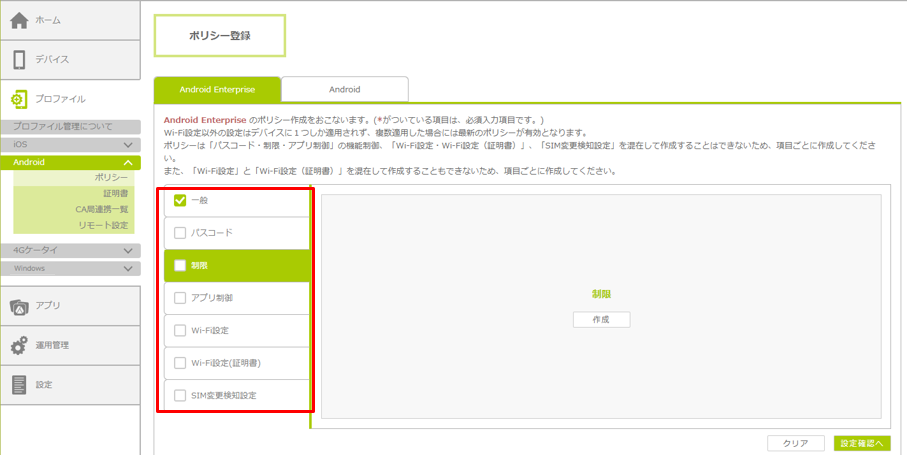Viewport: 907px width, 455px height.
Task: Tick the アプリ制御 checkbox
Action: click(x=180, y=298)
